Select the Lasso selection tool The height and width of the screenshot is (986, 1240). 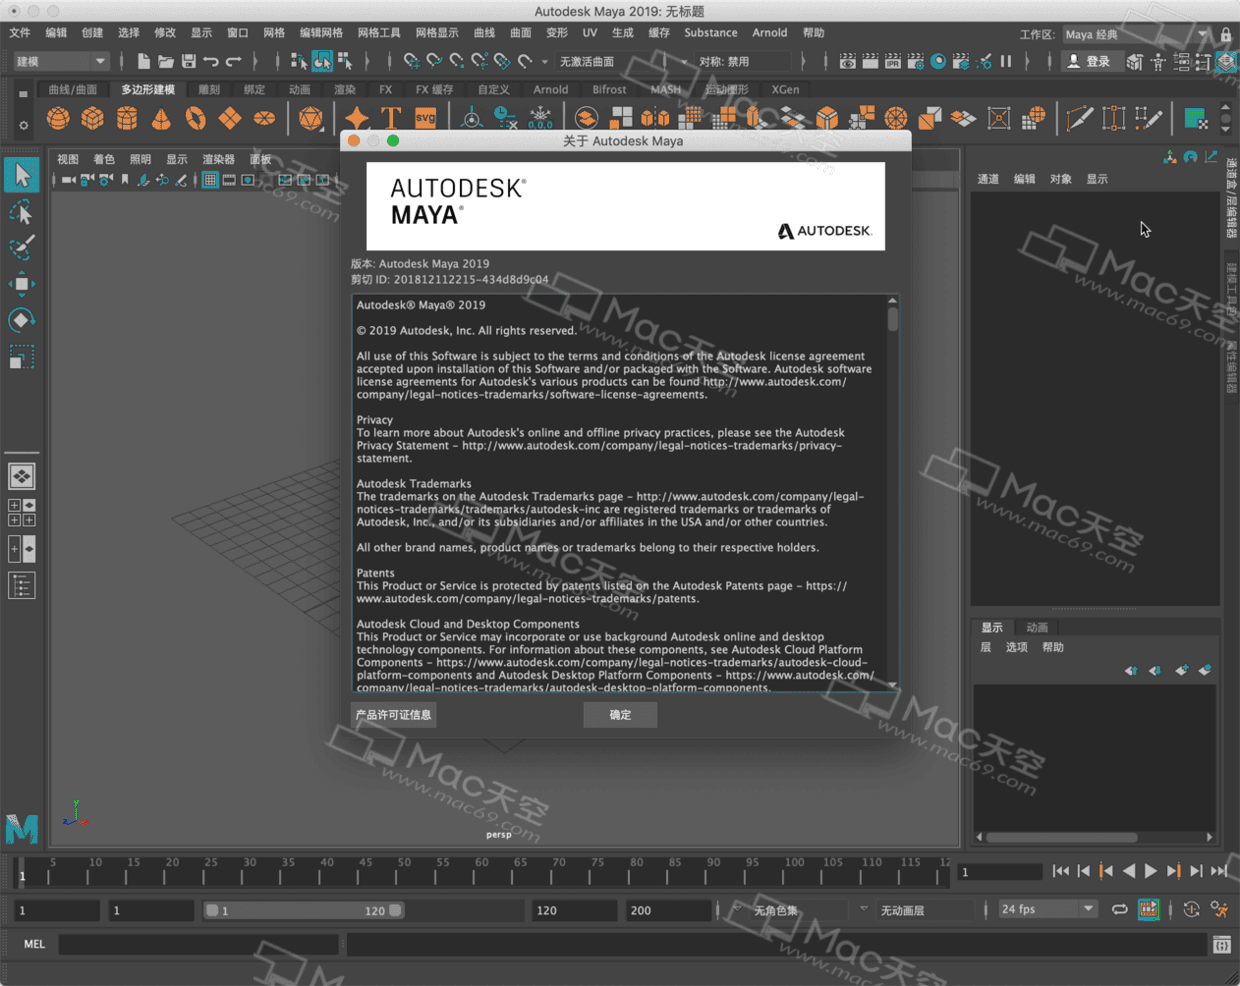tap(21, 212)
